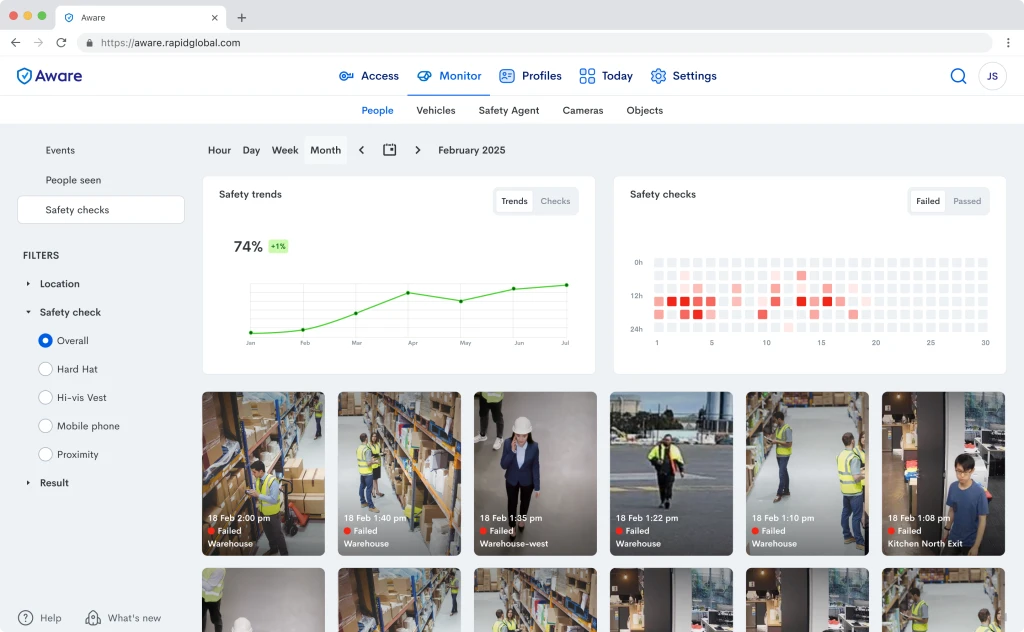Go to next month arrow
Image resolution: width=1024 pixels, height=632 pixels.
click(x=417, y=150)
